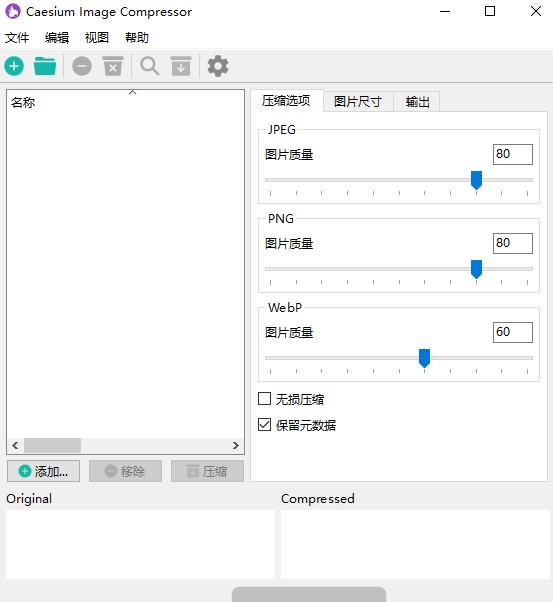The height and width of the screenshot is (602, 553).
Task: Click the 移除 button
Action: point(125,471)
